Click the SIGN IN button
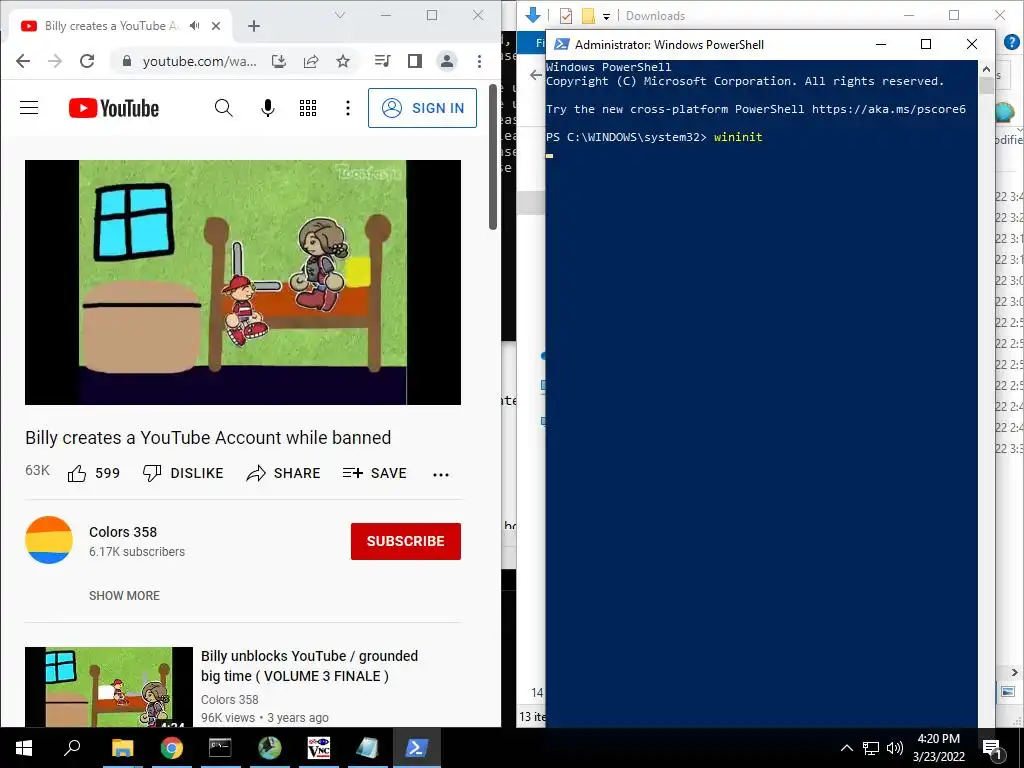1024x768 pixels. 423,108
